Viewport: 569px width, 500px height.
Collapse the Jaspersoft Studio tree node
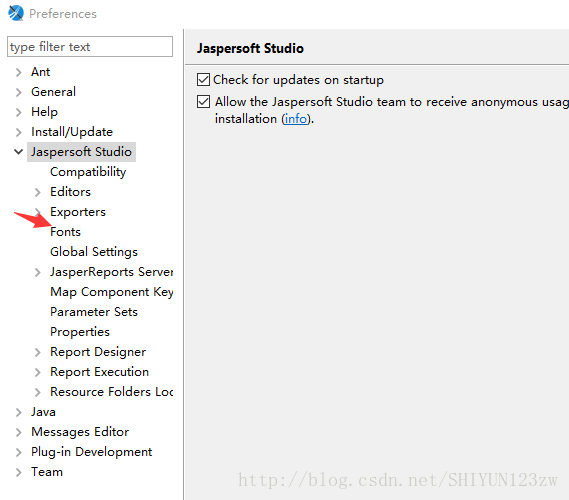coord(19,152)
